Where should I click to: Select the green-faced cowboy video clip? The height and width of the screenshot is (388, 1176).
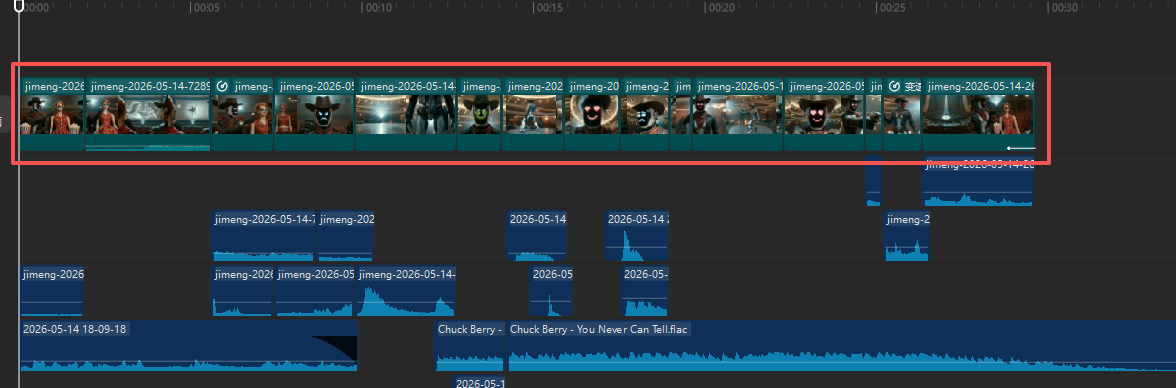pyautogui.click(x=479, y=114)
